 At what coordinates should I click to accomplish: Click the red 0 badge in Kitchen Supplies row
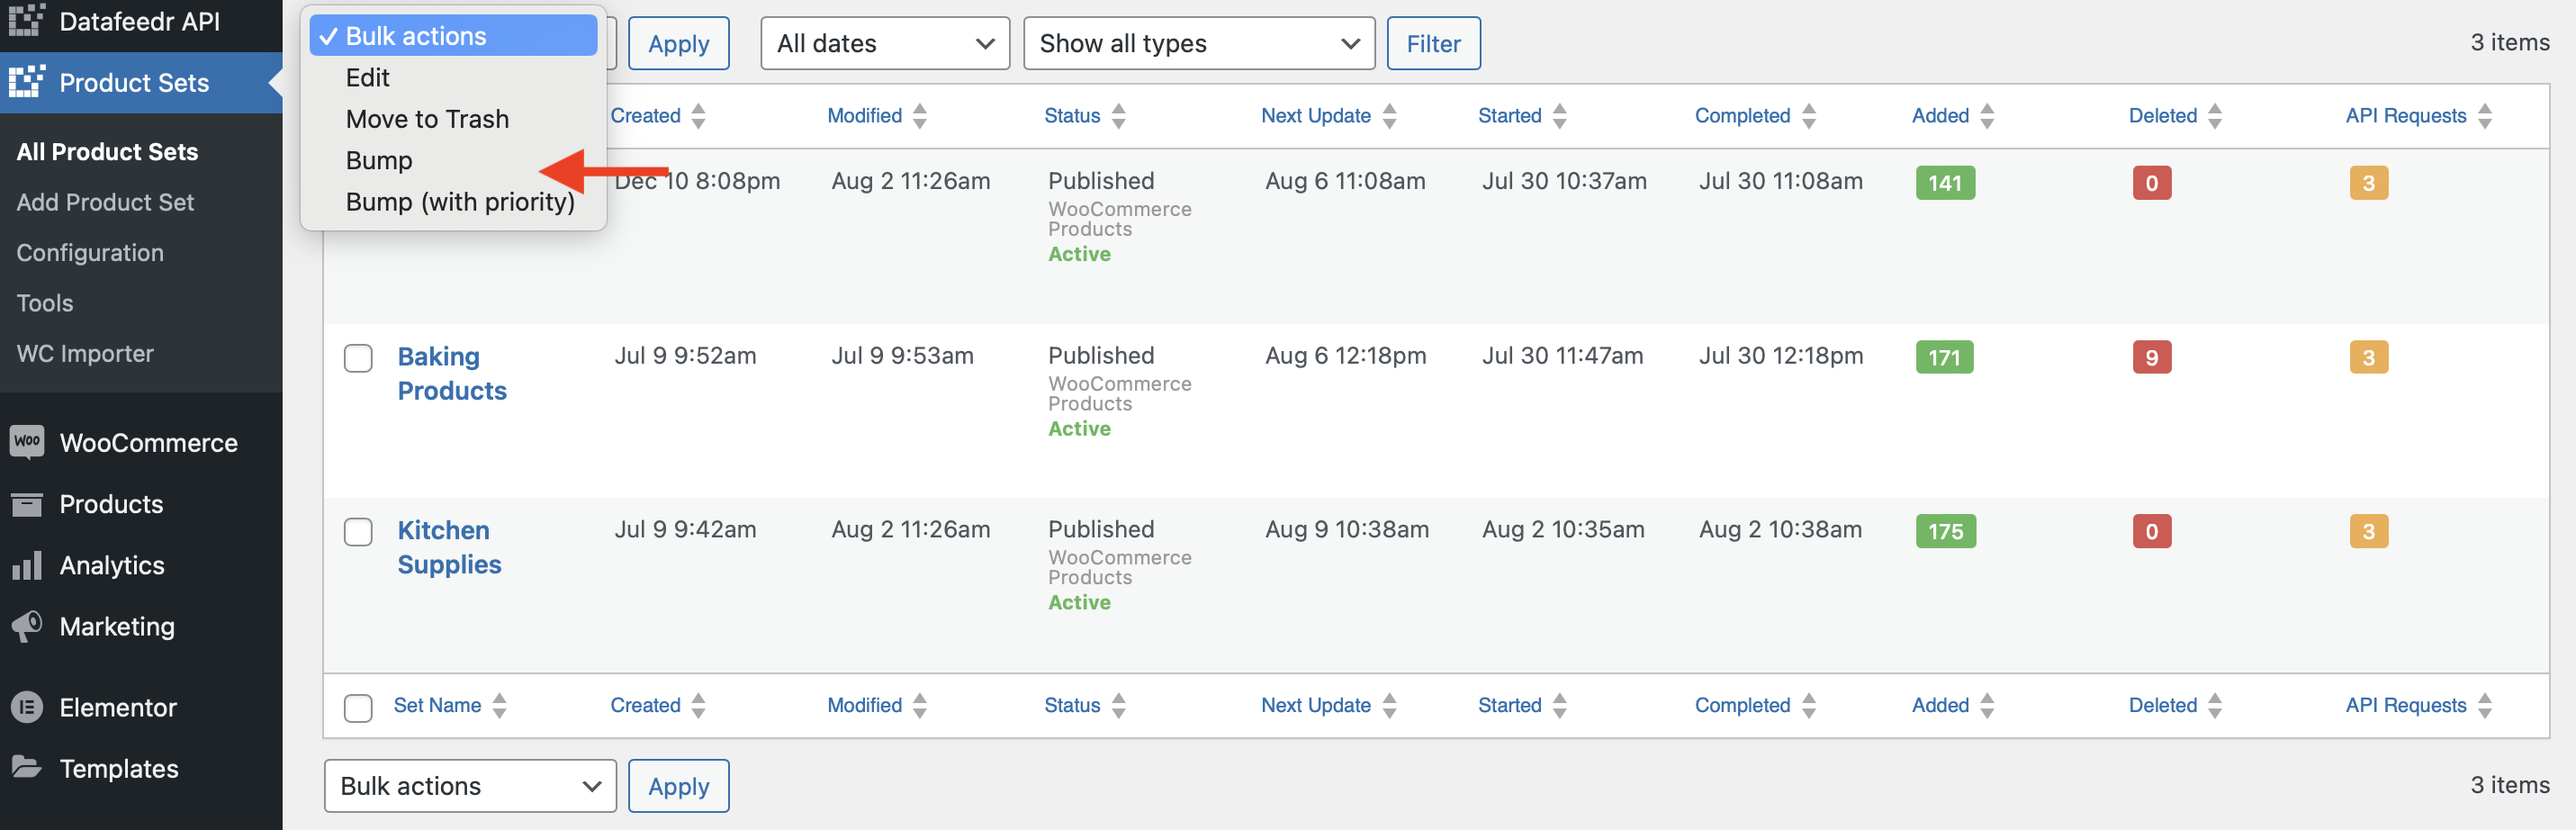2151,531
